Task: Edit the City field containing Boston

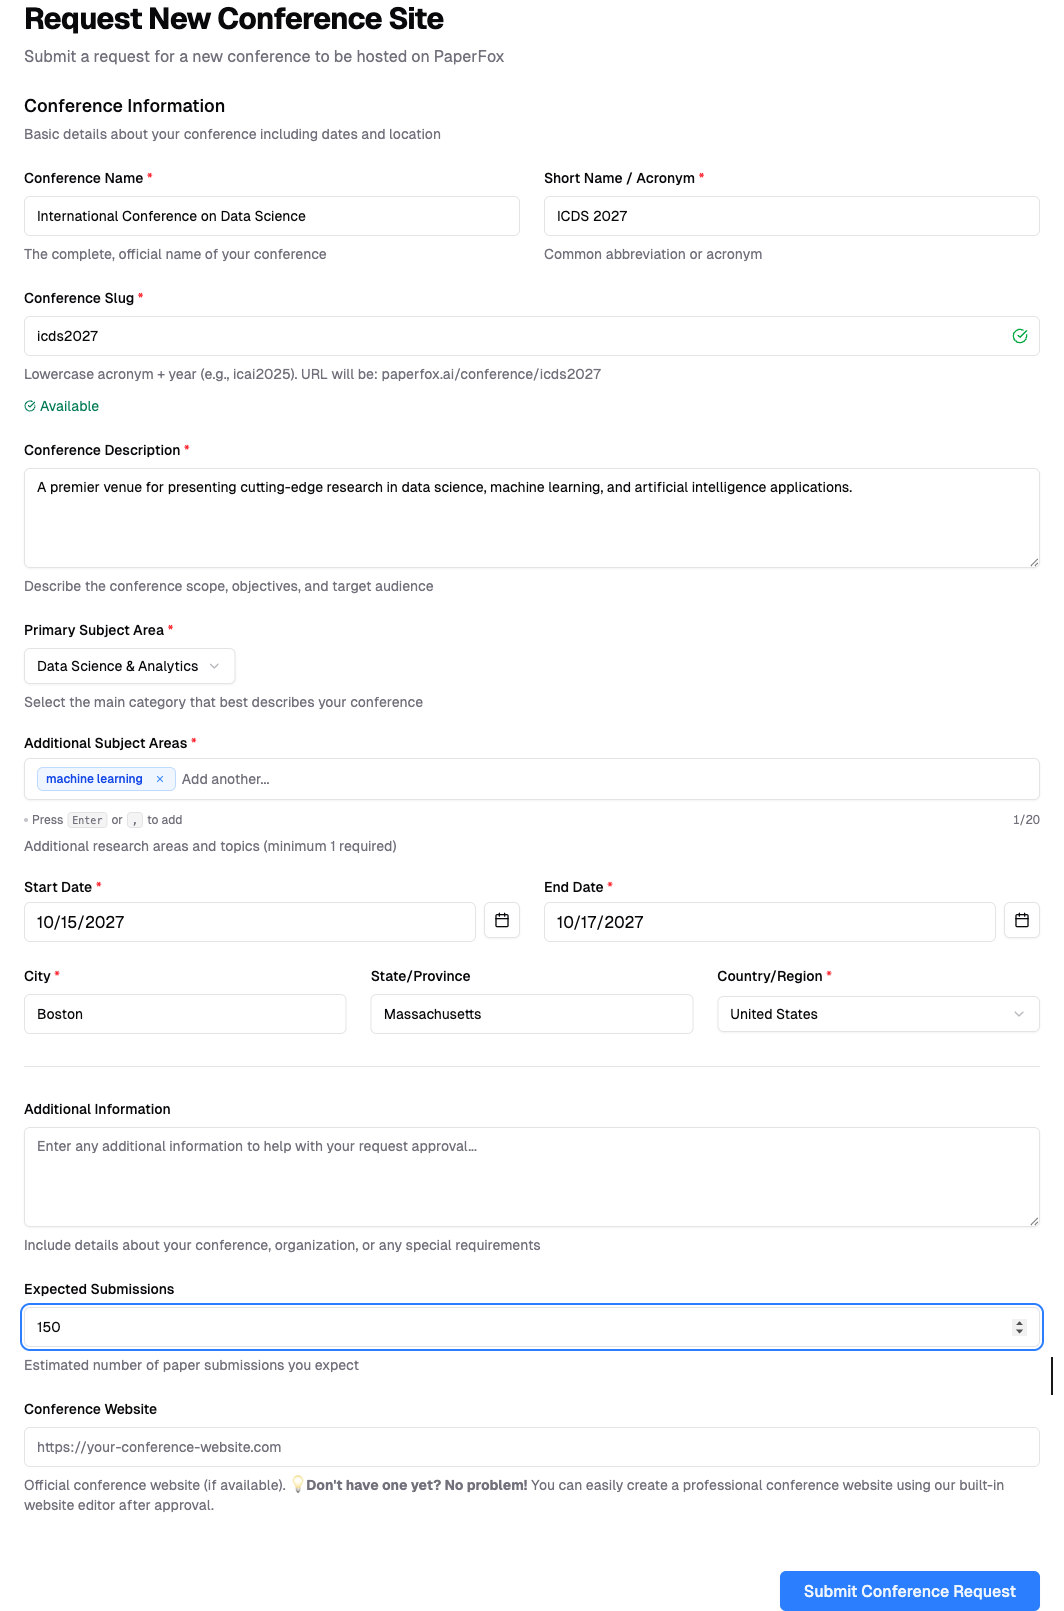Action: [185, 1014]
